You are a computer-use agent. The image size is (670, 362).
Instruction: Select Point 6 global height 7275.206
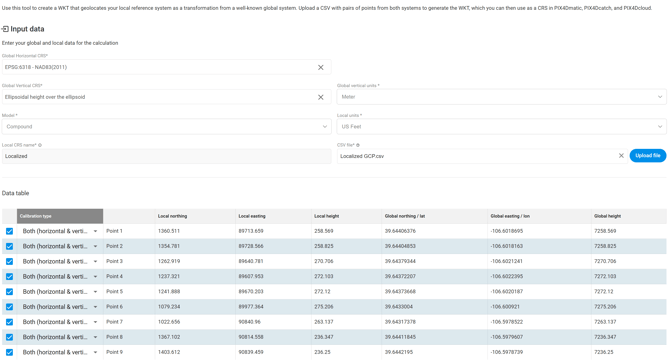[605, 307]
